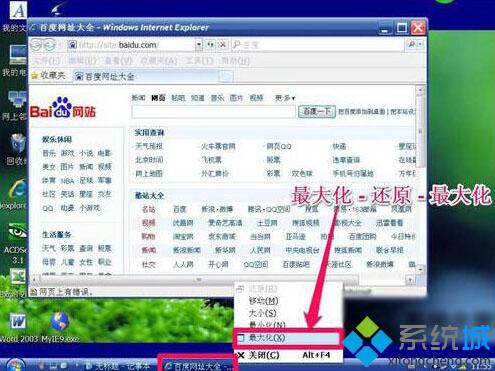Screen dimensions: 495x371
Task: Click the search magnifier button
Action: click(412, 44)
